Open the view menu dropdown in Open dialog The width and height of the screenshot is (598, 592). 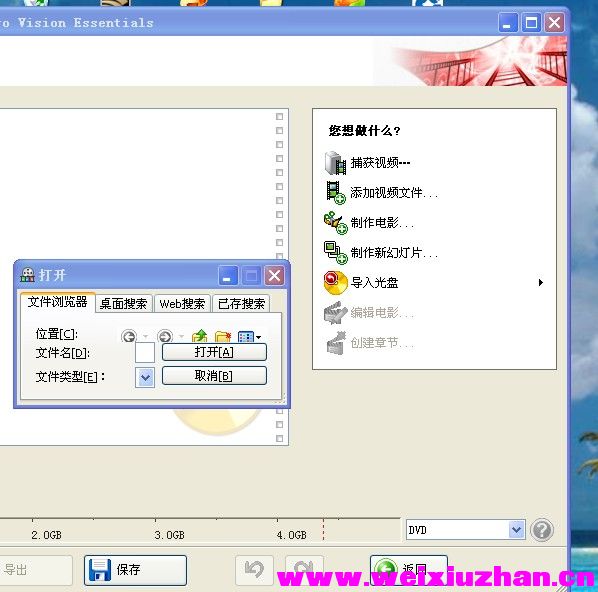pyautogui.click(x=249, y=337)
